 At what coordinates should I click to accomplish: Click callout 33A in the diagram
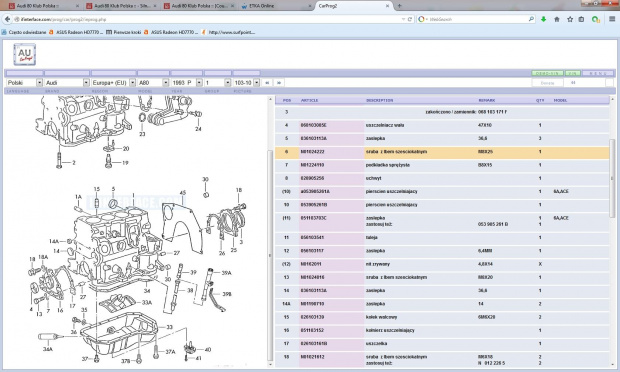[x=147, y=302]
